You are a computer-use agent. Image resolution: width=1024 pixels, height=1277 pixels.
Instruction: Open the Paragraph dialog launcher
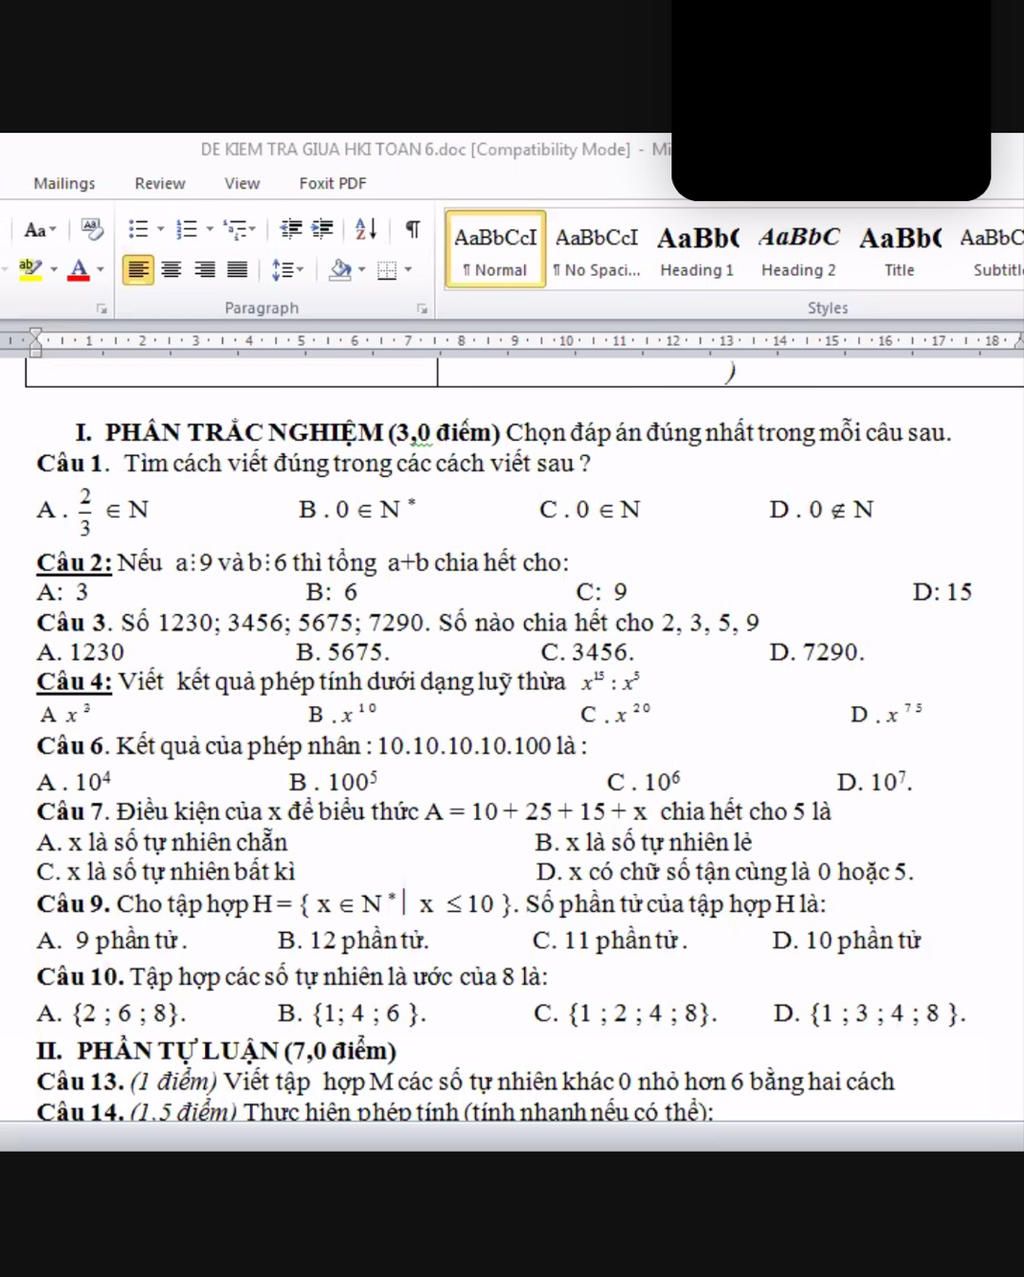[x=423, y=309]
